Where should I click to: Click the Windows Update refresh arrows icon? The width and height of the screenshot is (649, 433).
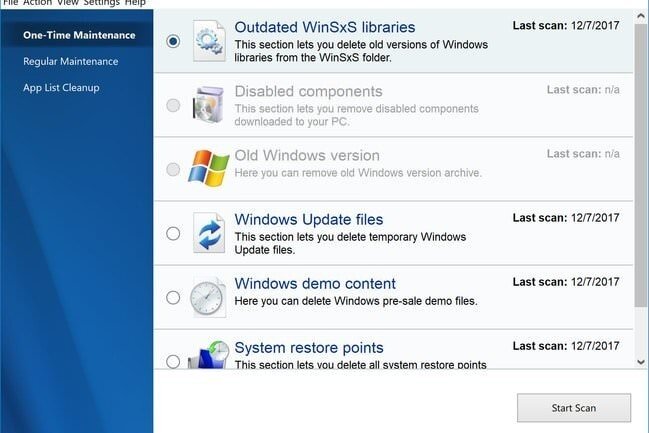tap(209, 233)
